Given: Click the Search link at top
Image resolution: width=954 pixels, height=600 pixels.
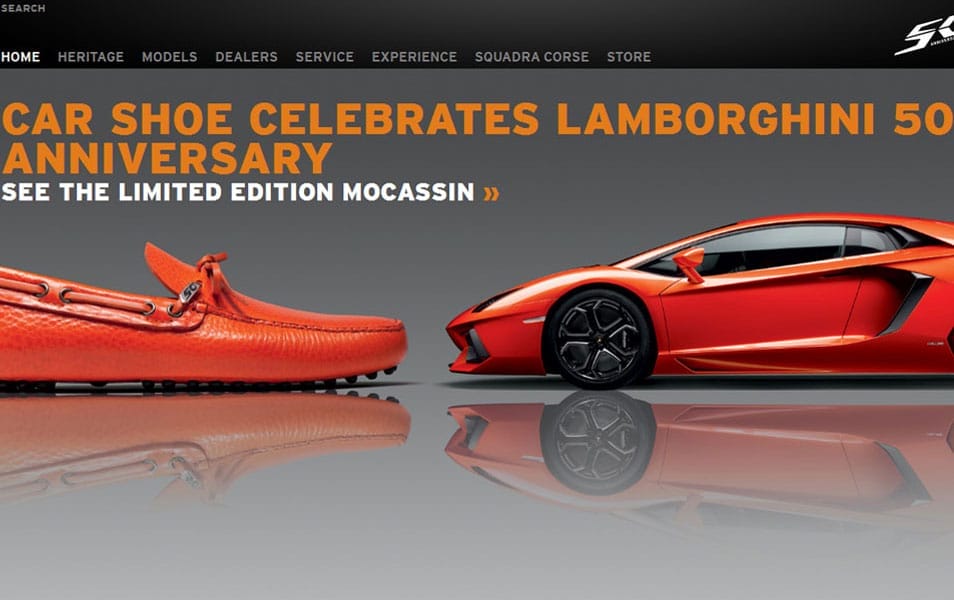Looking at the screenshot, I should click(23, 9).
